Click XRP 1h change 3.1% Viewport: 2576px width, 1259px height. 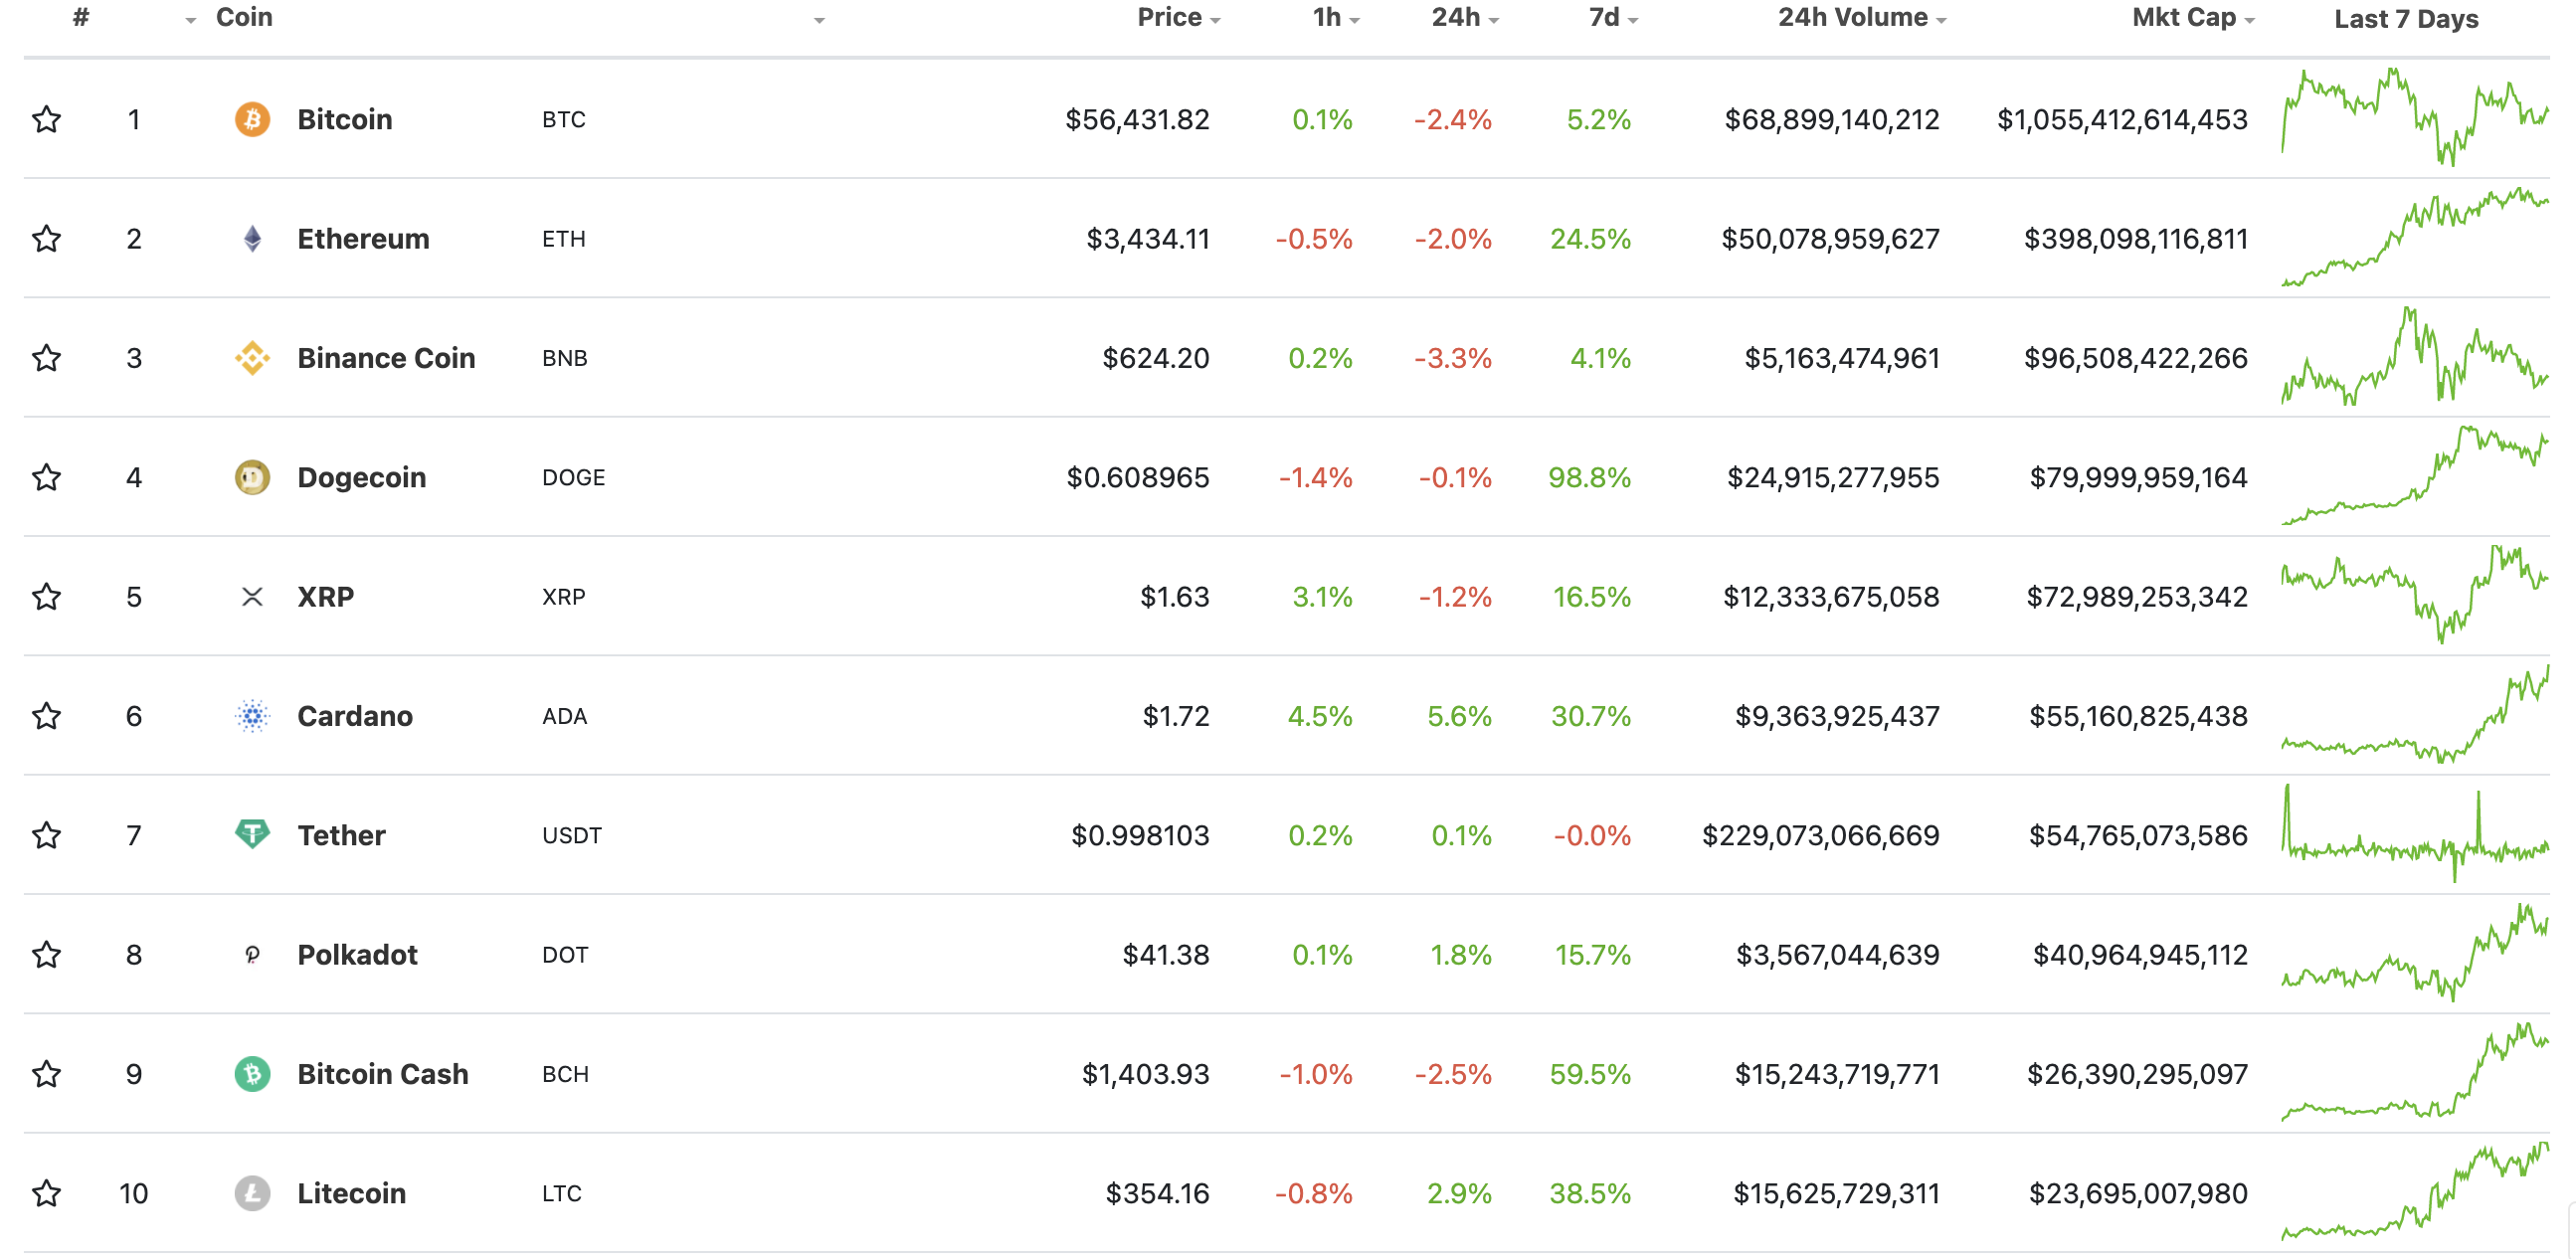point(1322,596)
